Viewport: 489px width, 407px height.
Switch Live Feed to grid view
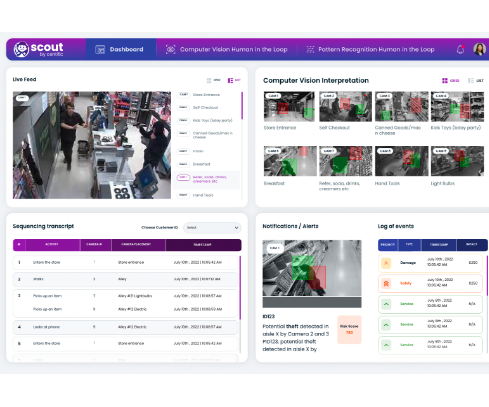pos(213,80)
